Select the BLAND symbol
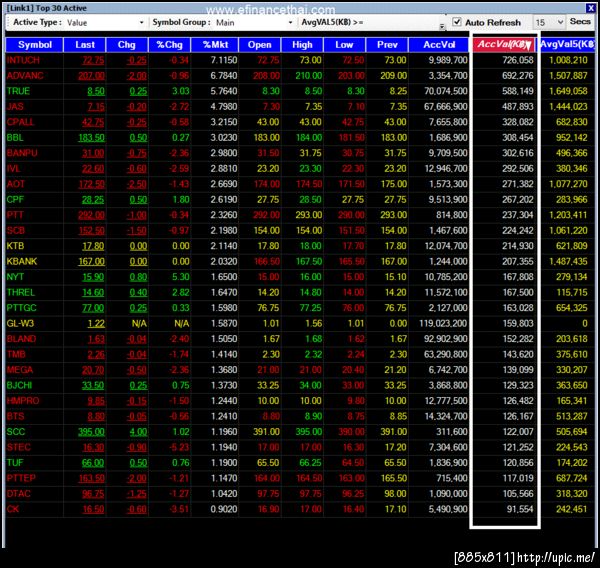The image size is (600, 568). [x=21, y=339]
